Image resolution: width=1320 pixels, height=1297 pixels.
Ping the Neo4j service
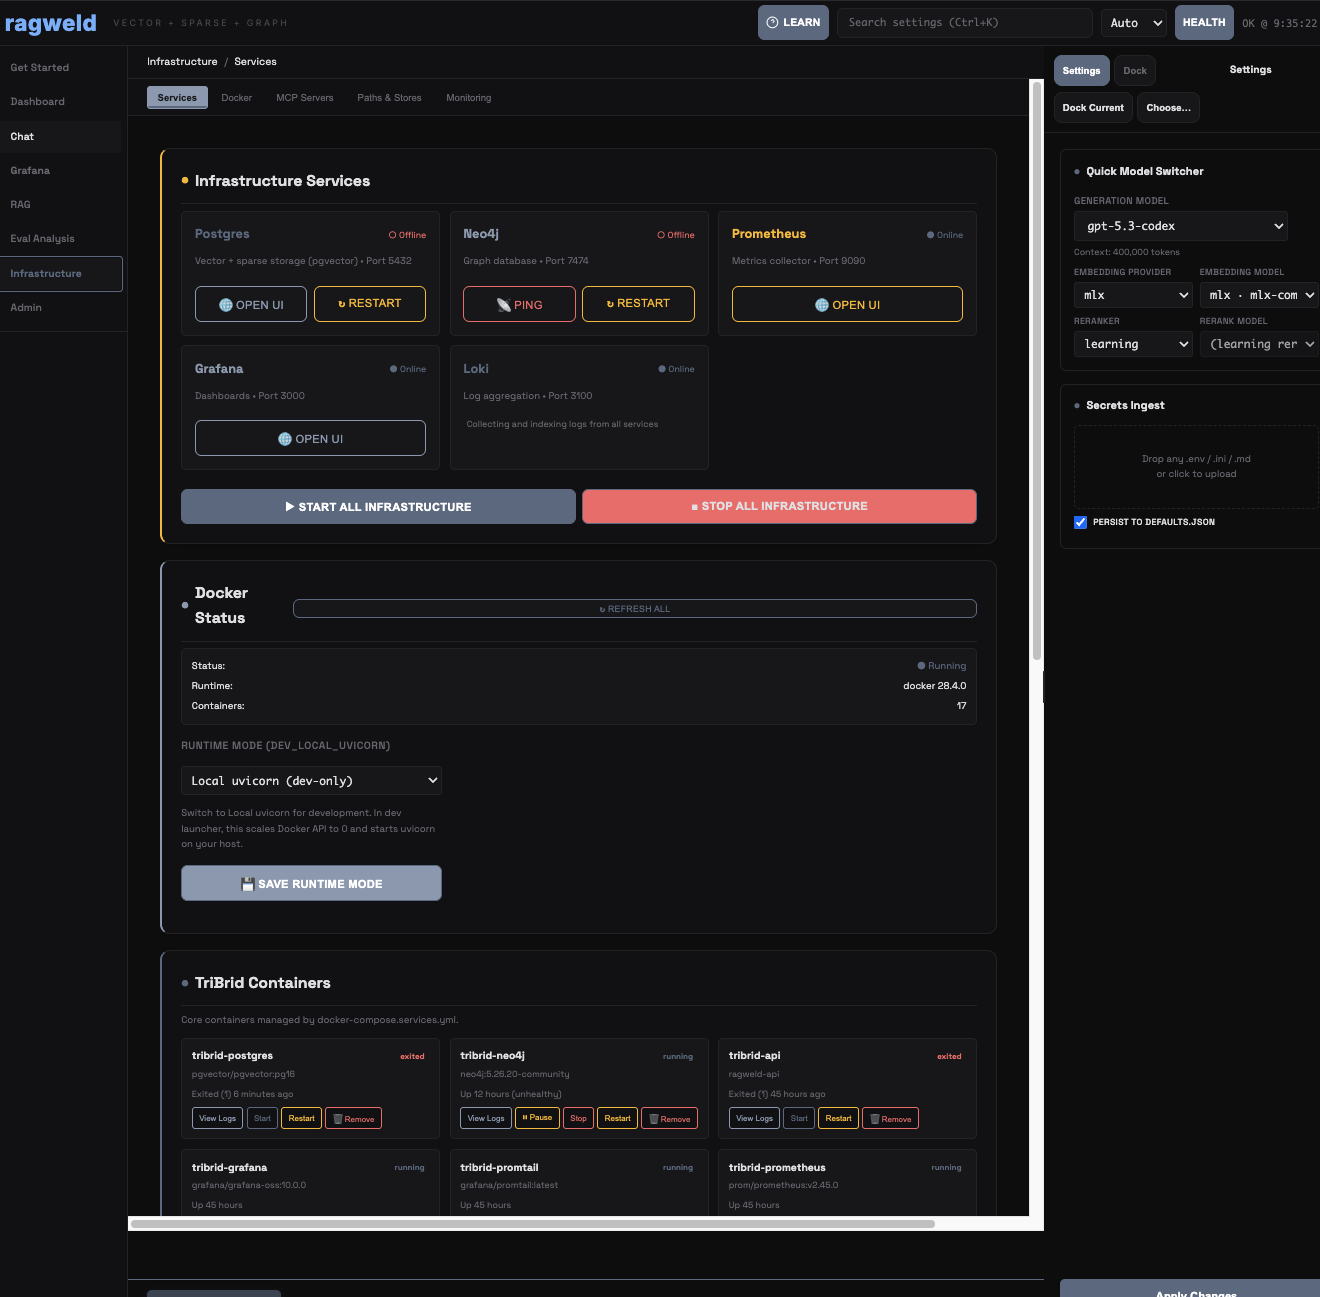(x=519, y=305)
